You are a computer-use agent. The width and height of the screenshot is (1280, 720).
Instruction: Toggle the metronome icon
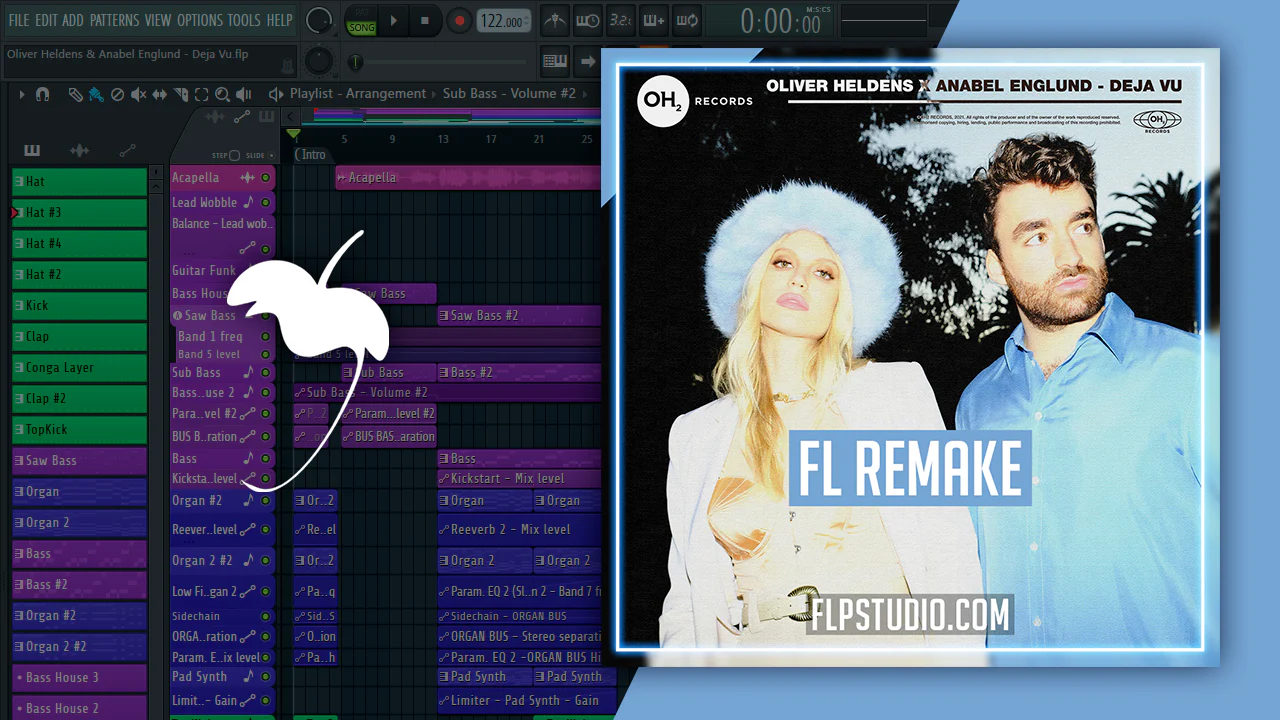[x=554, y=20]
